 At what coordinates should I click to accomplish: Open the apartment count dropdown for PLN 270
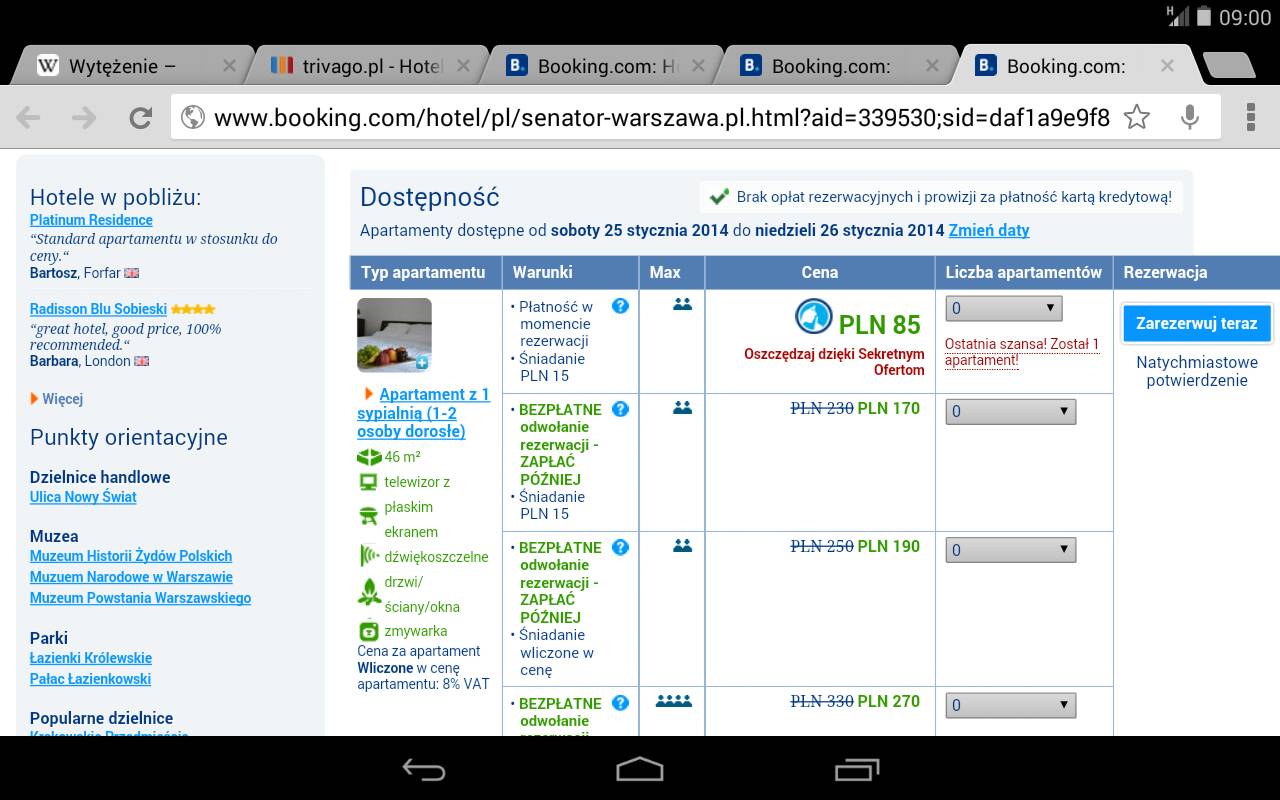(x=1011, y=705)
